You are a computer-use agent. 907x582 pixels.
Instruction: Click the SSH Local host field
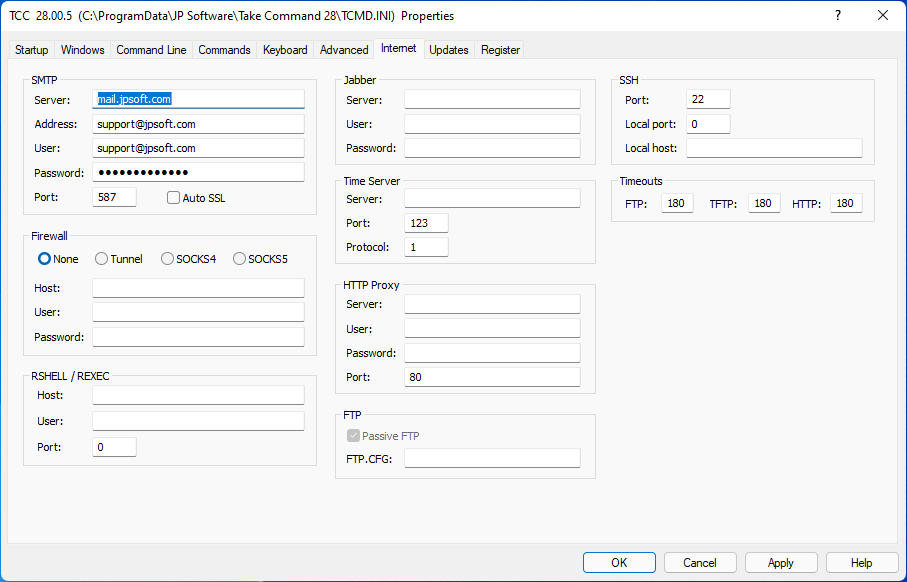click(x=775, y=148)
